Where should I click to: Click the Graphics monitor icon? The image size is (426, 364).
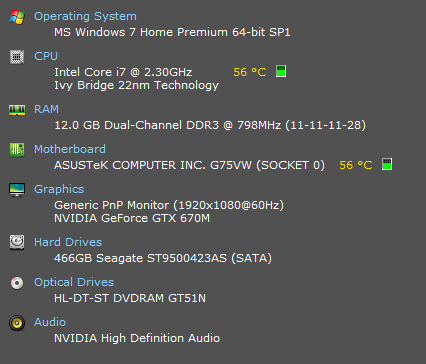tap(17, 190)
